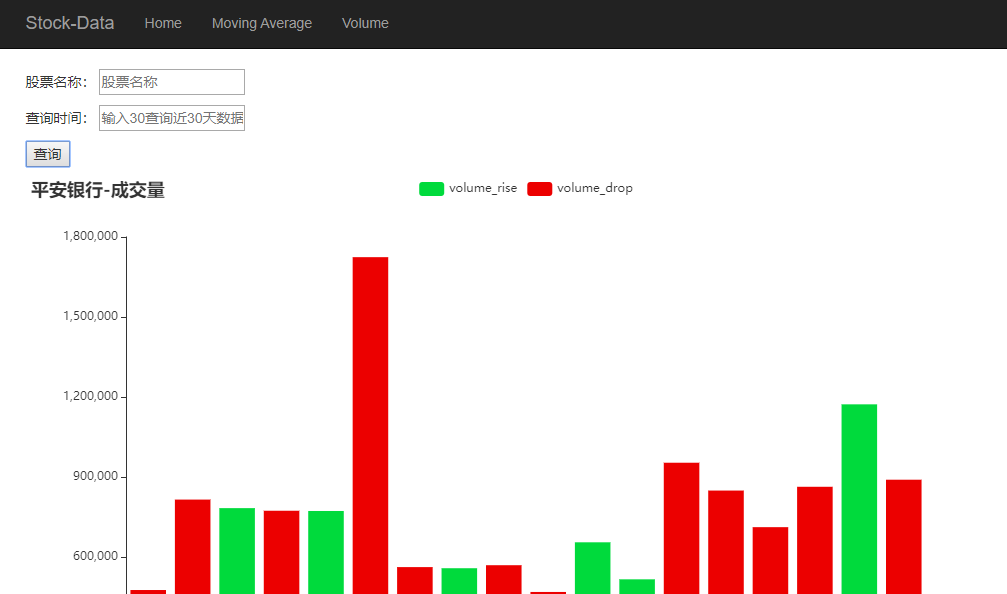
Task: Click the 600,000 axis label
Action: pos(96,556)
